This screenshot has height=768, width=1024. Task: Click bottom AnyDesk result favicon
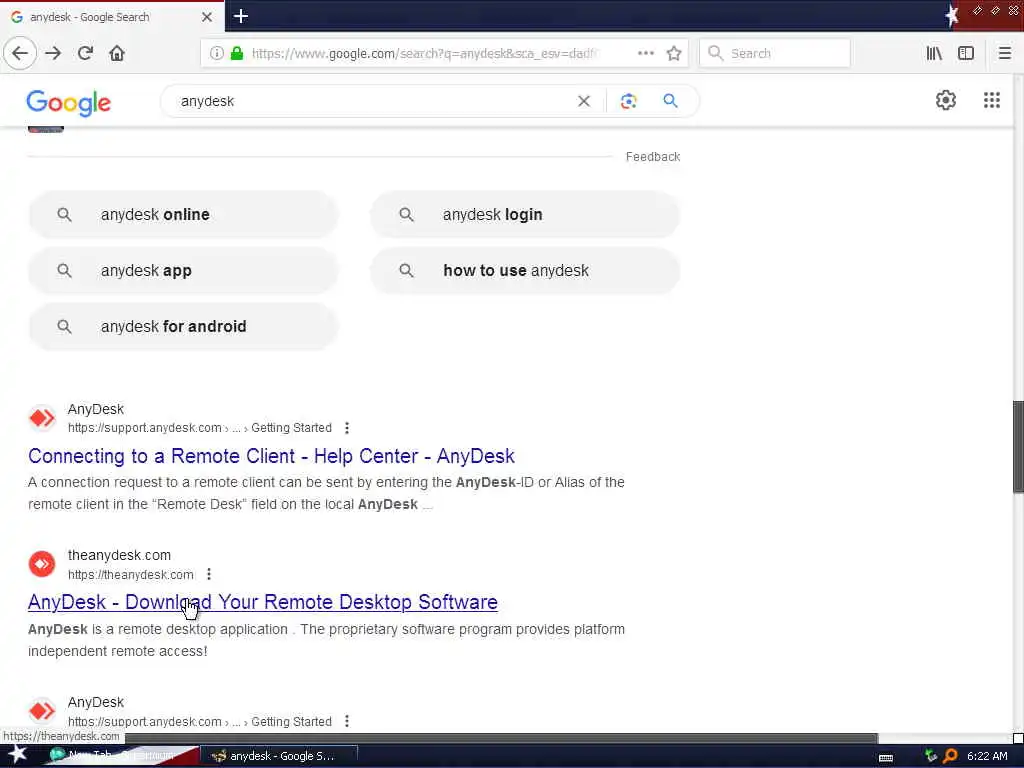(42, 711)
